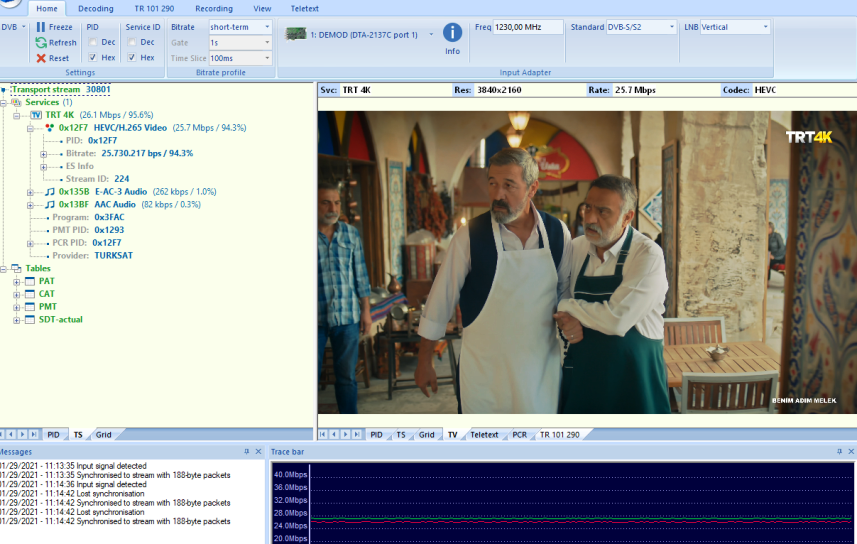Pin the Trace bar panel

(x=840, y=452)
